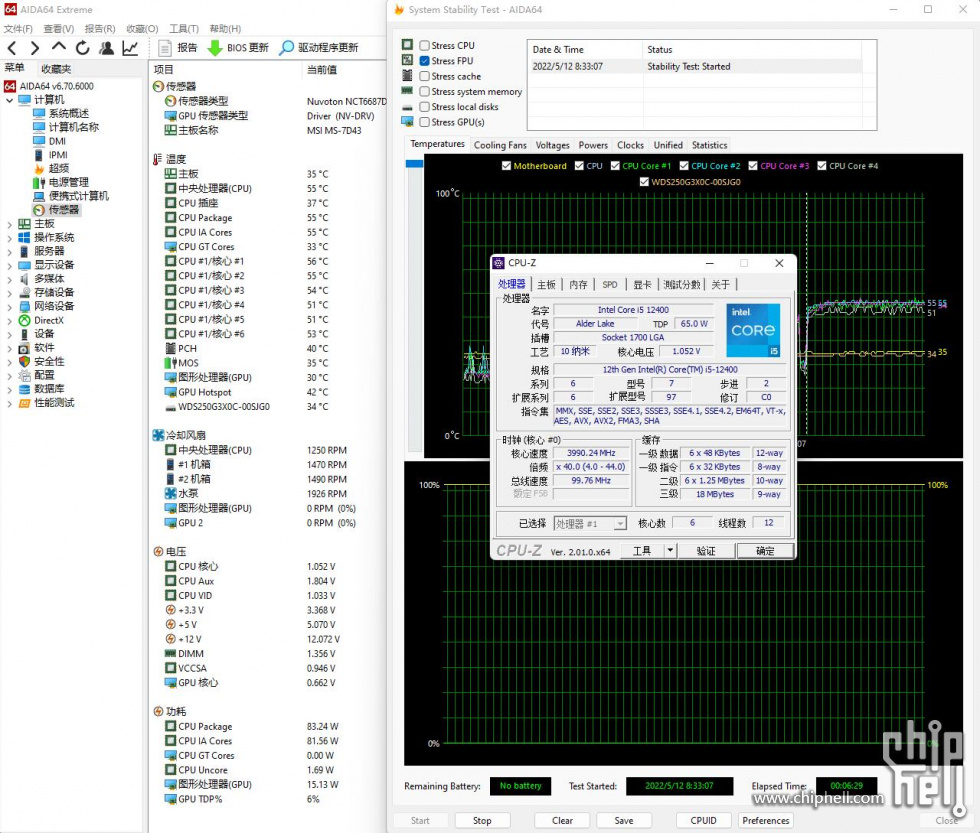Click the 报告 report toolbar button
Image resolution: width=980 pixels, height=833 pixels.
click(178, 48)
